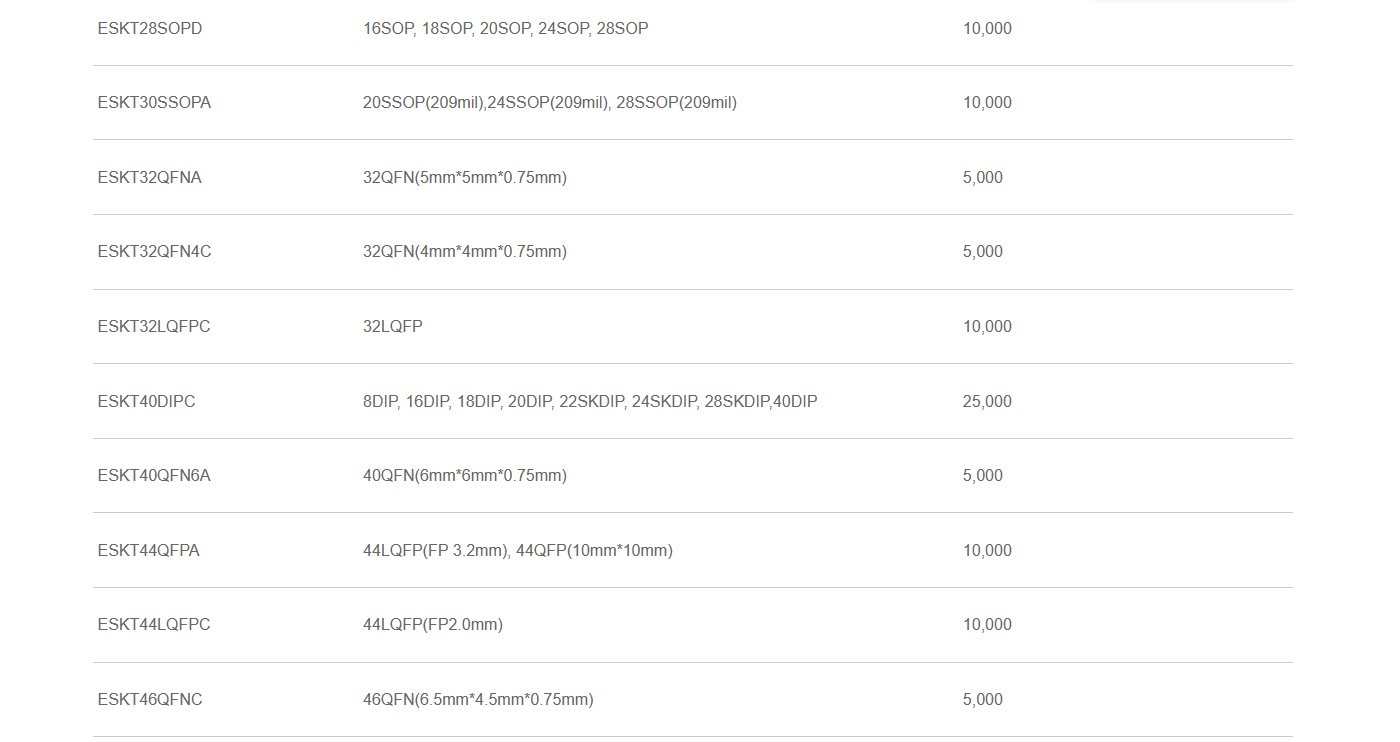The image size is (1400, 742).
Task: Click the 40QFN(6mm*6mm*0.75mm) package text
Action: click(465, 476)
